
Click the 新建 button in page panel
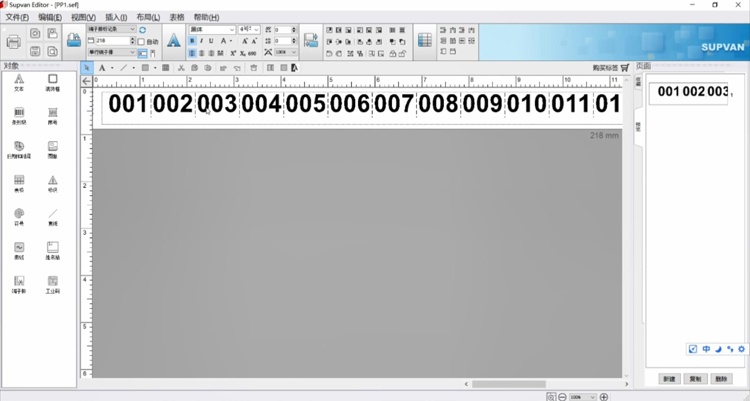point(670,379)
